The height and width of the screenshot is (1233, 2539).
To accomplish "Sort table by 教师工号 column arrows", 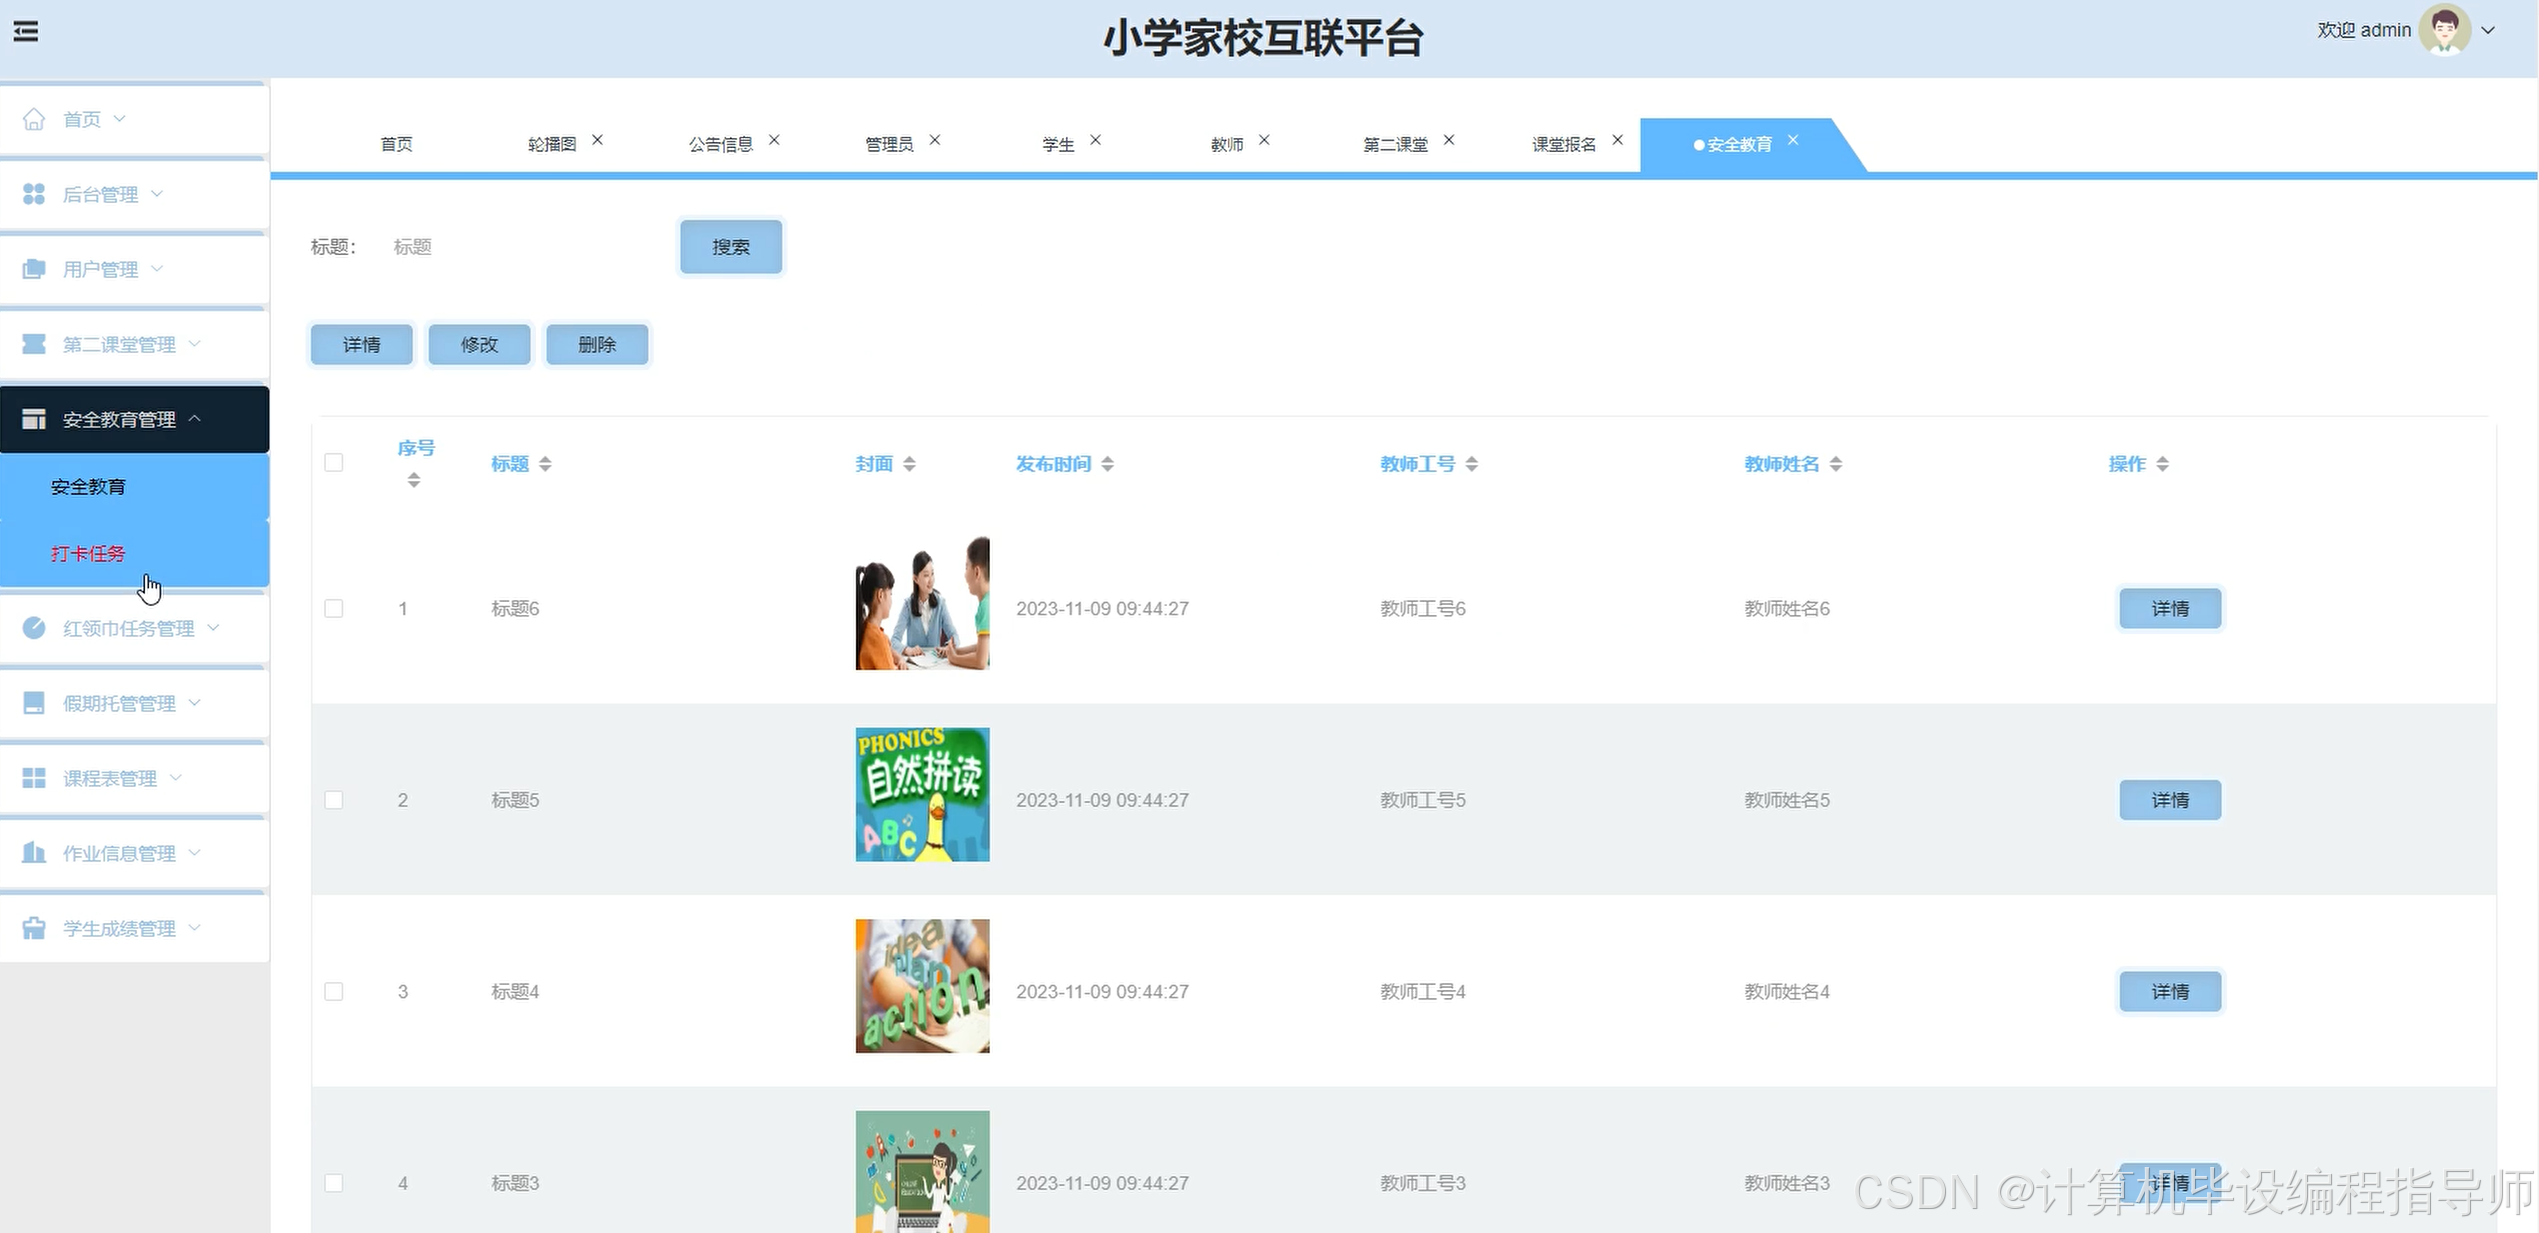I will click(x=1471, y=464).
